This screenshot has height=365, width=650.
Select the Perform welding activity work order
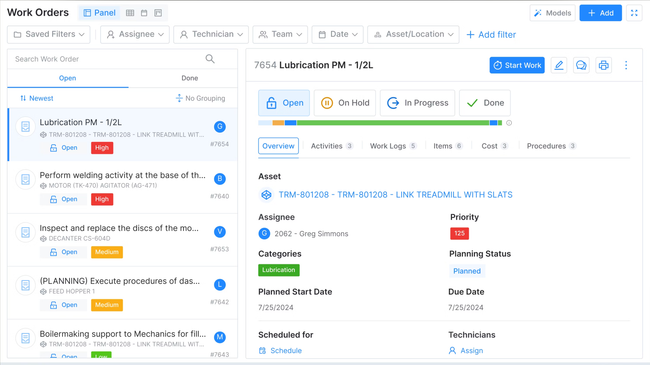tap(123, 187)
